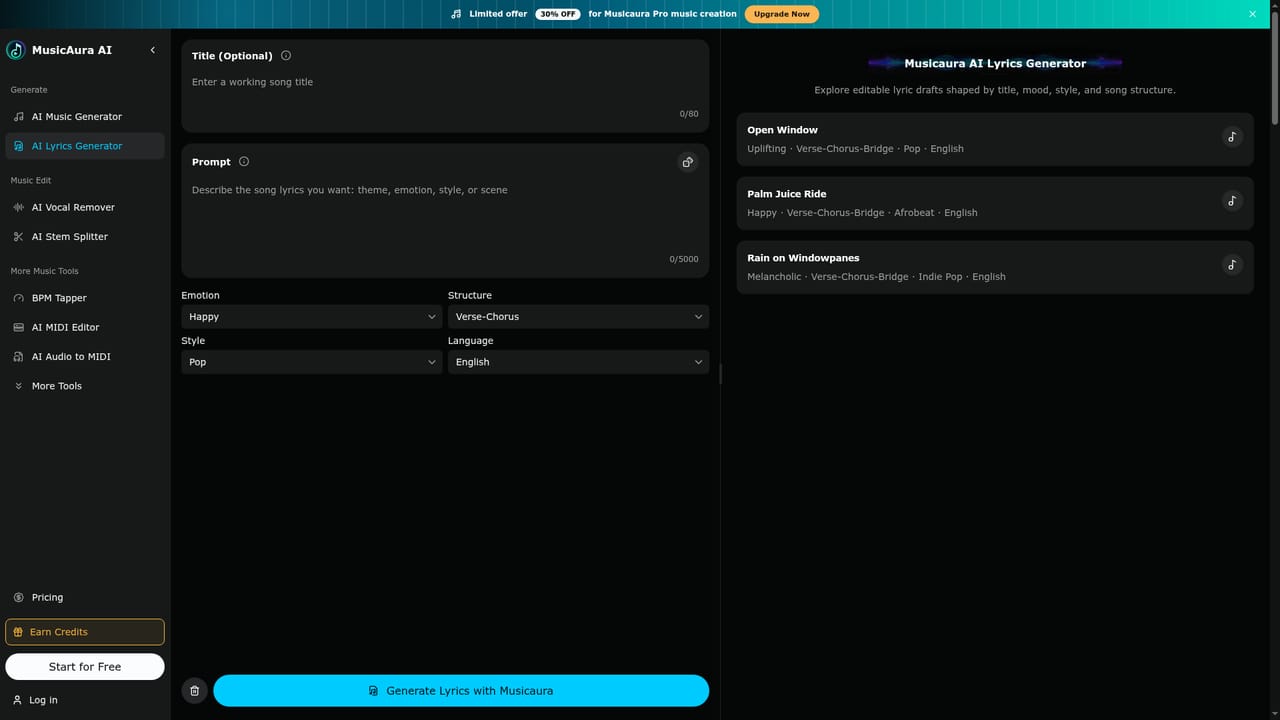Expand More Tools in the sidebar
Screen dimensions: 1280x720
click(85, 386)
